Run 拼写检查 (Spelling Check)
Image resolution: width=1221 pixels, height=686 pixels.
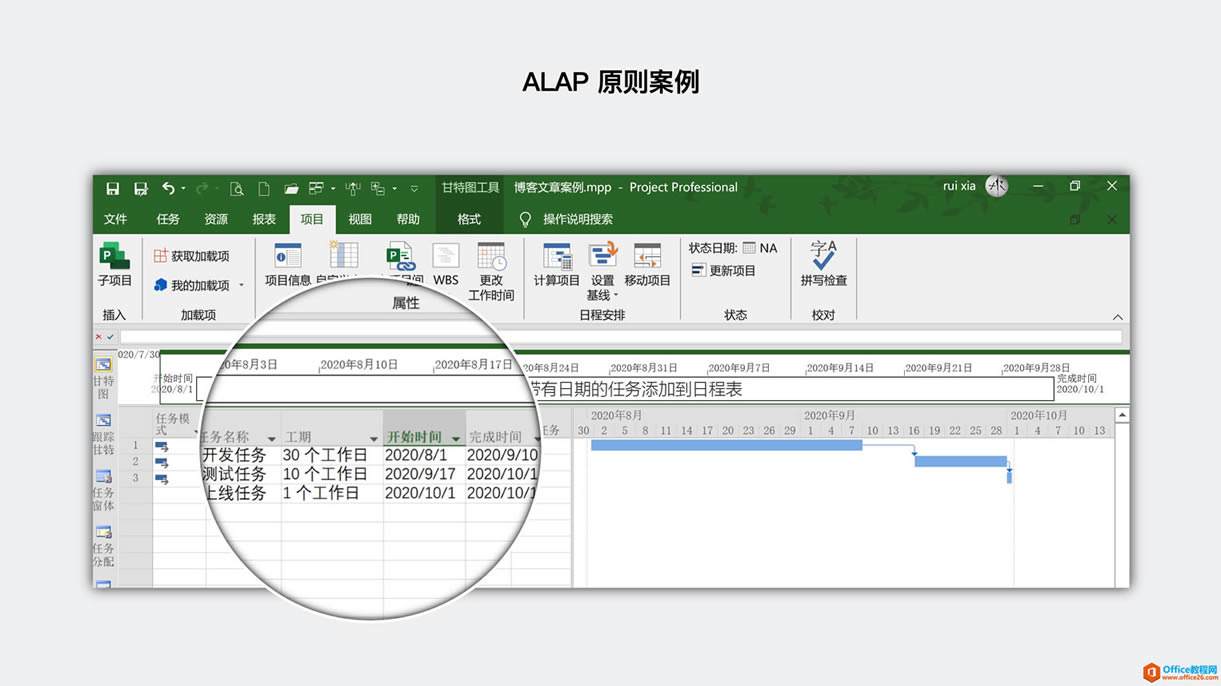point(822,264)
